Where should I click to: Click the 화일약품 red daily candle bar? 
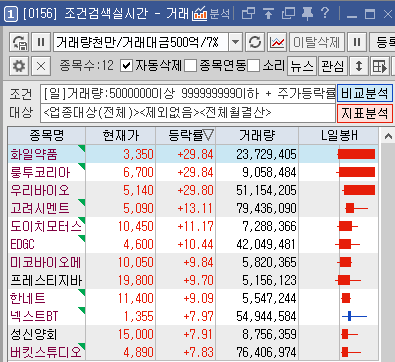[x=356, y=154]
